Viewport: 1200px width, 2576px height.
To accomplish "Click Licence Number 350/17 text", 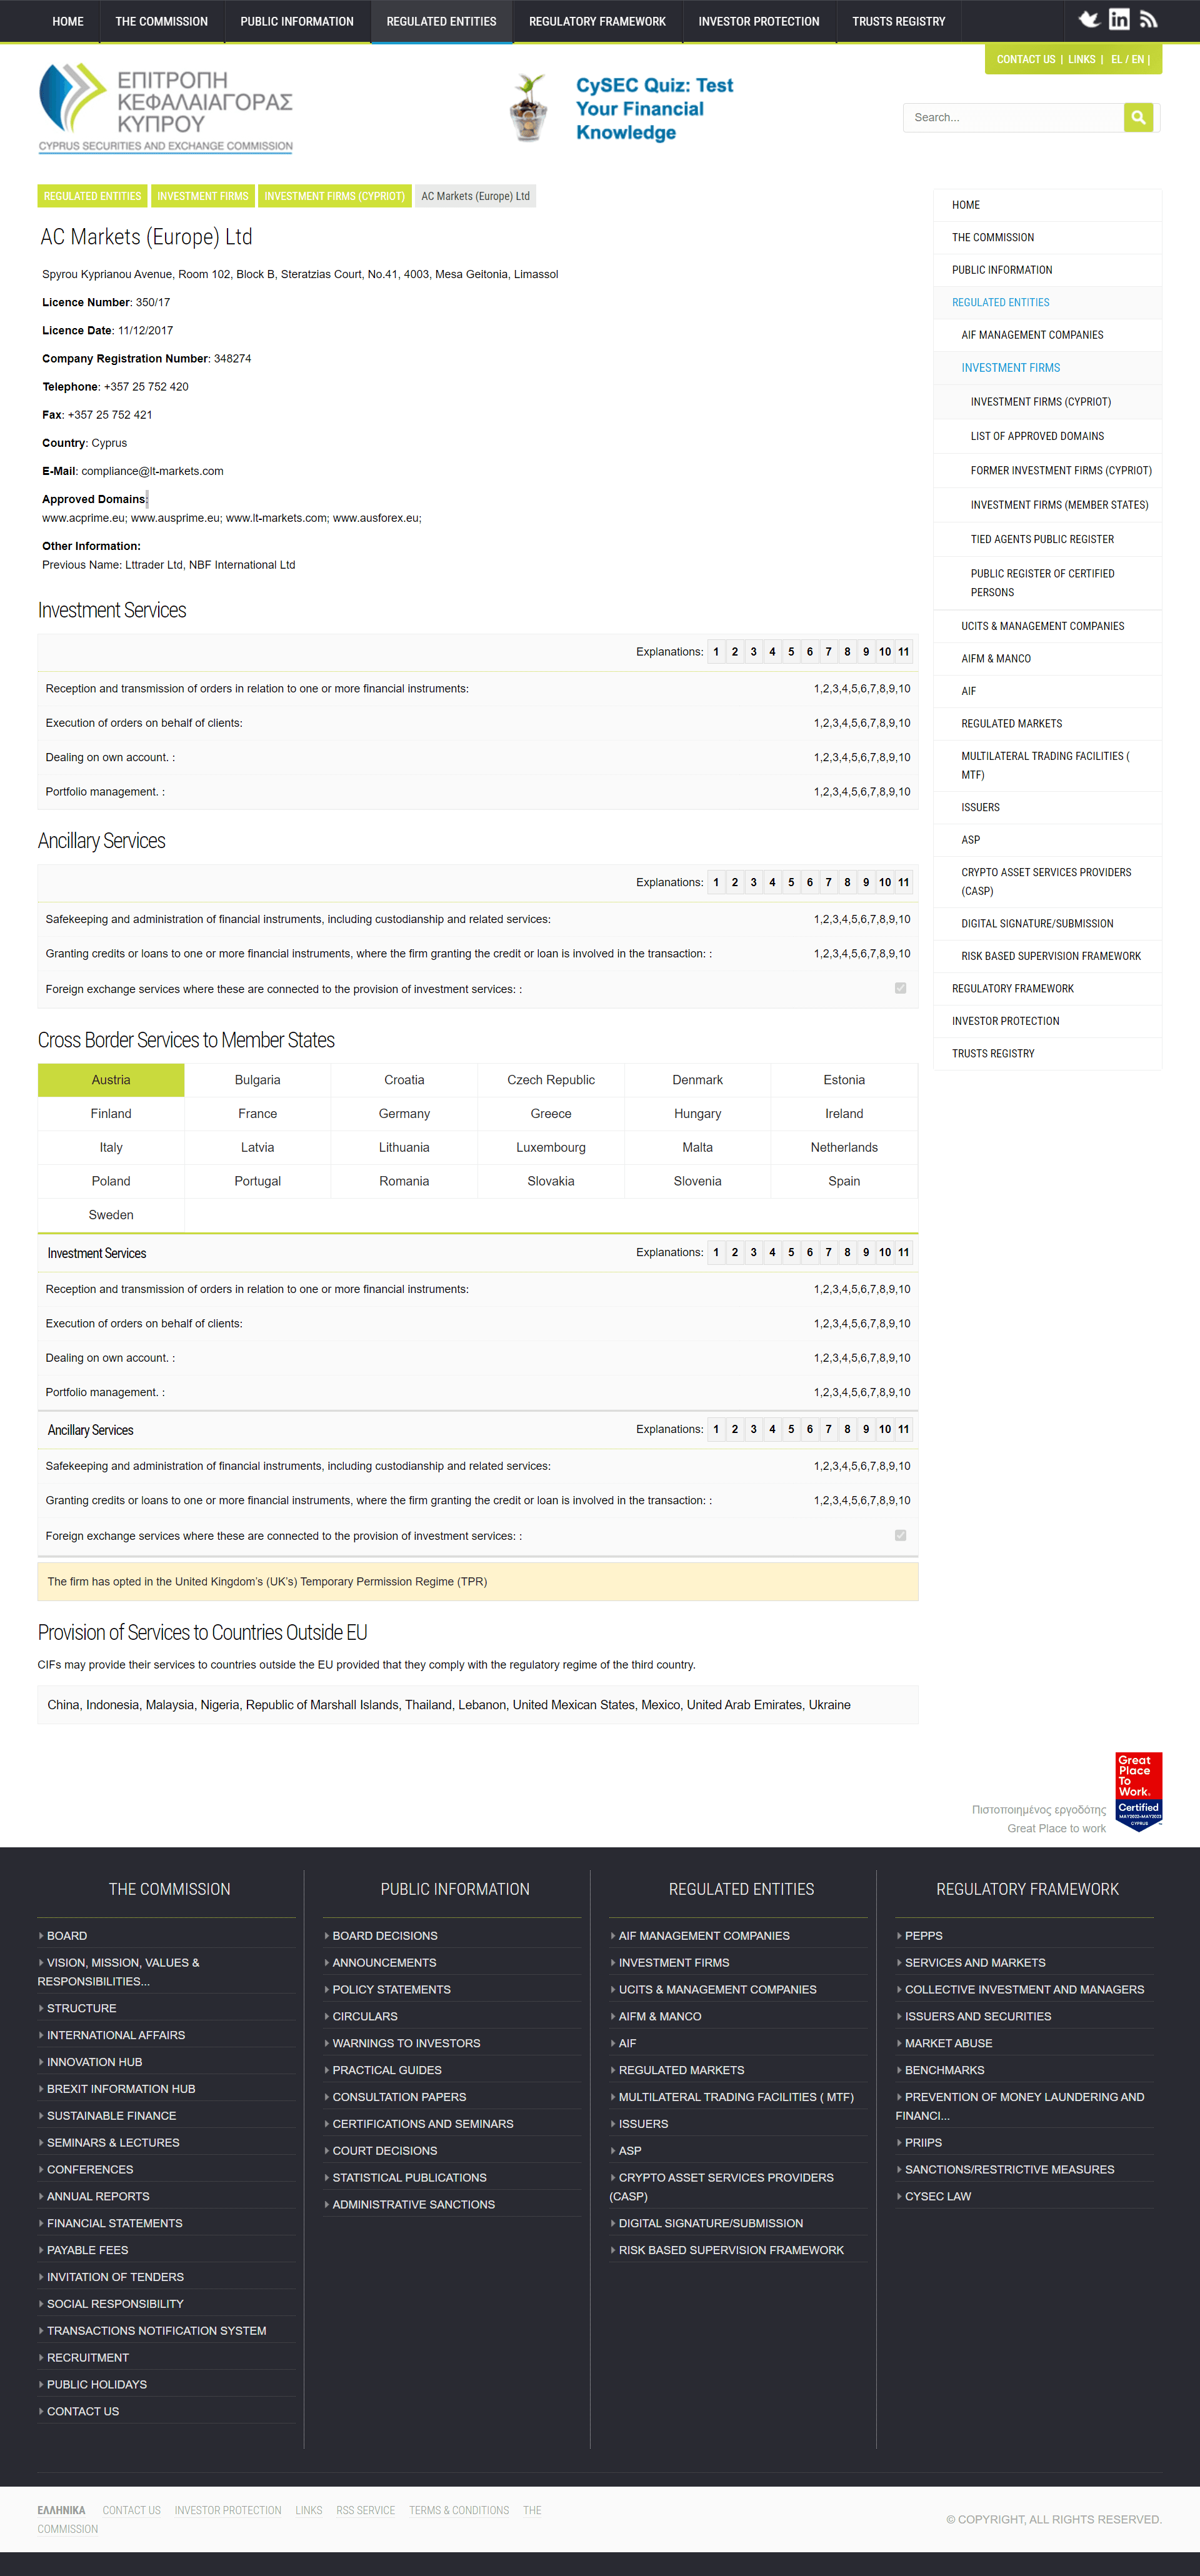I will (x=106, y=302).
